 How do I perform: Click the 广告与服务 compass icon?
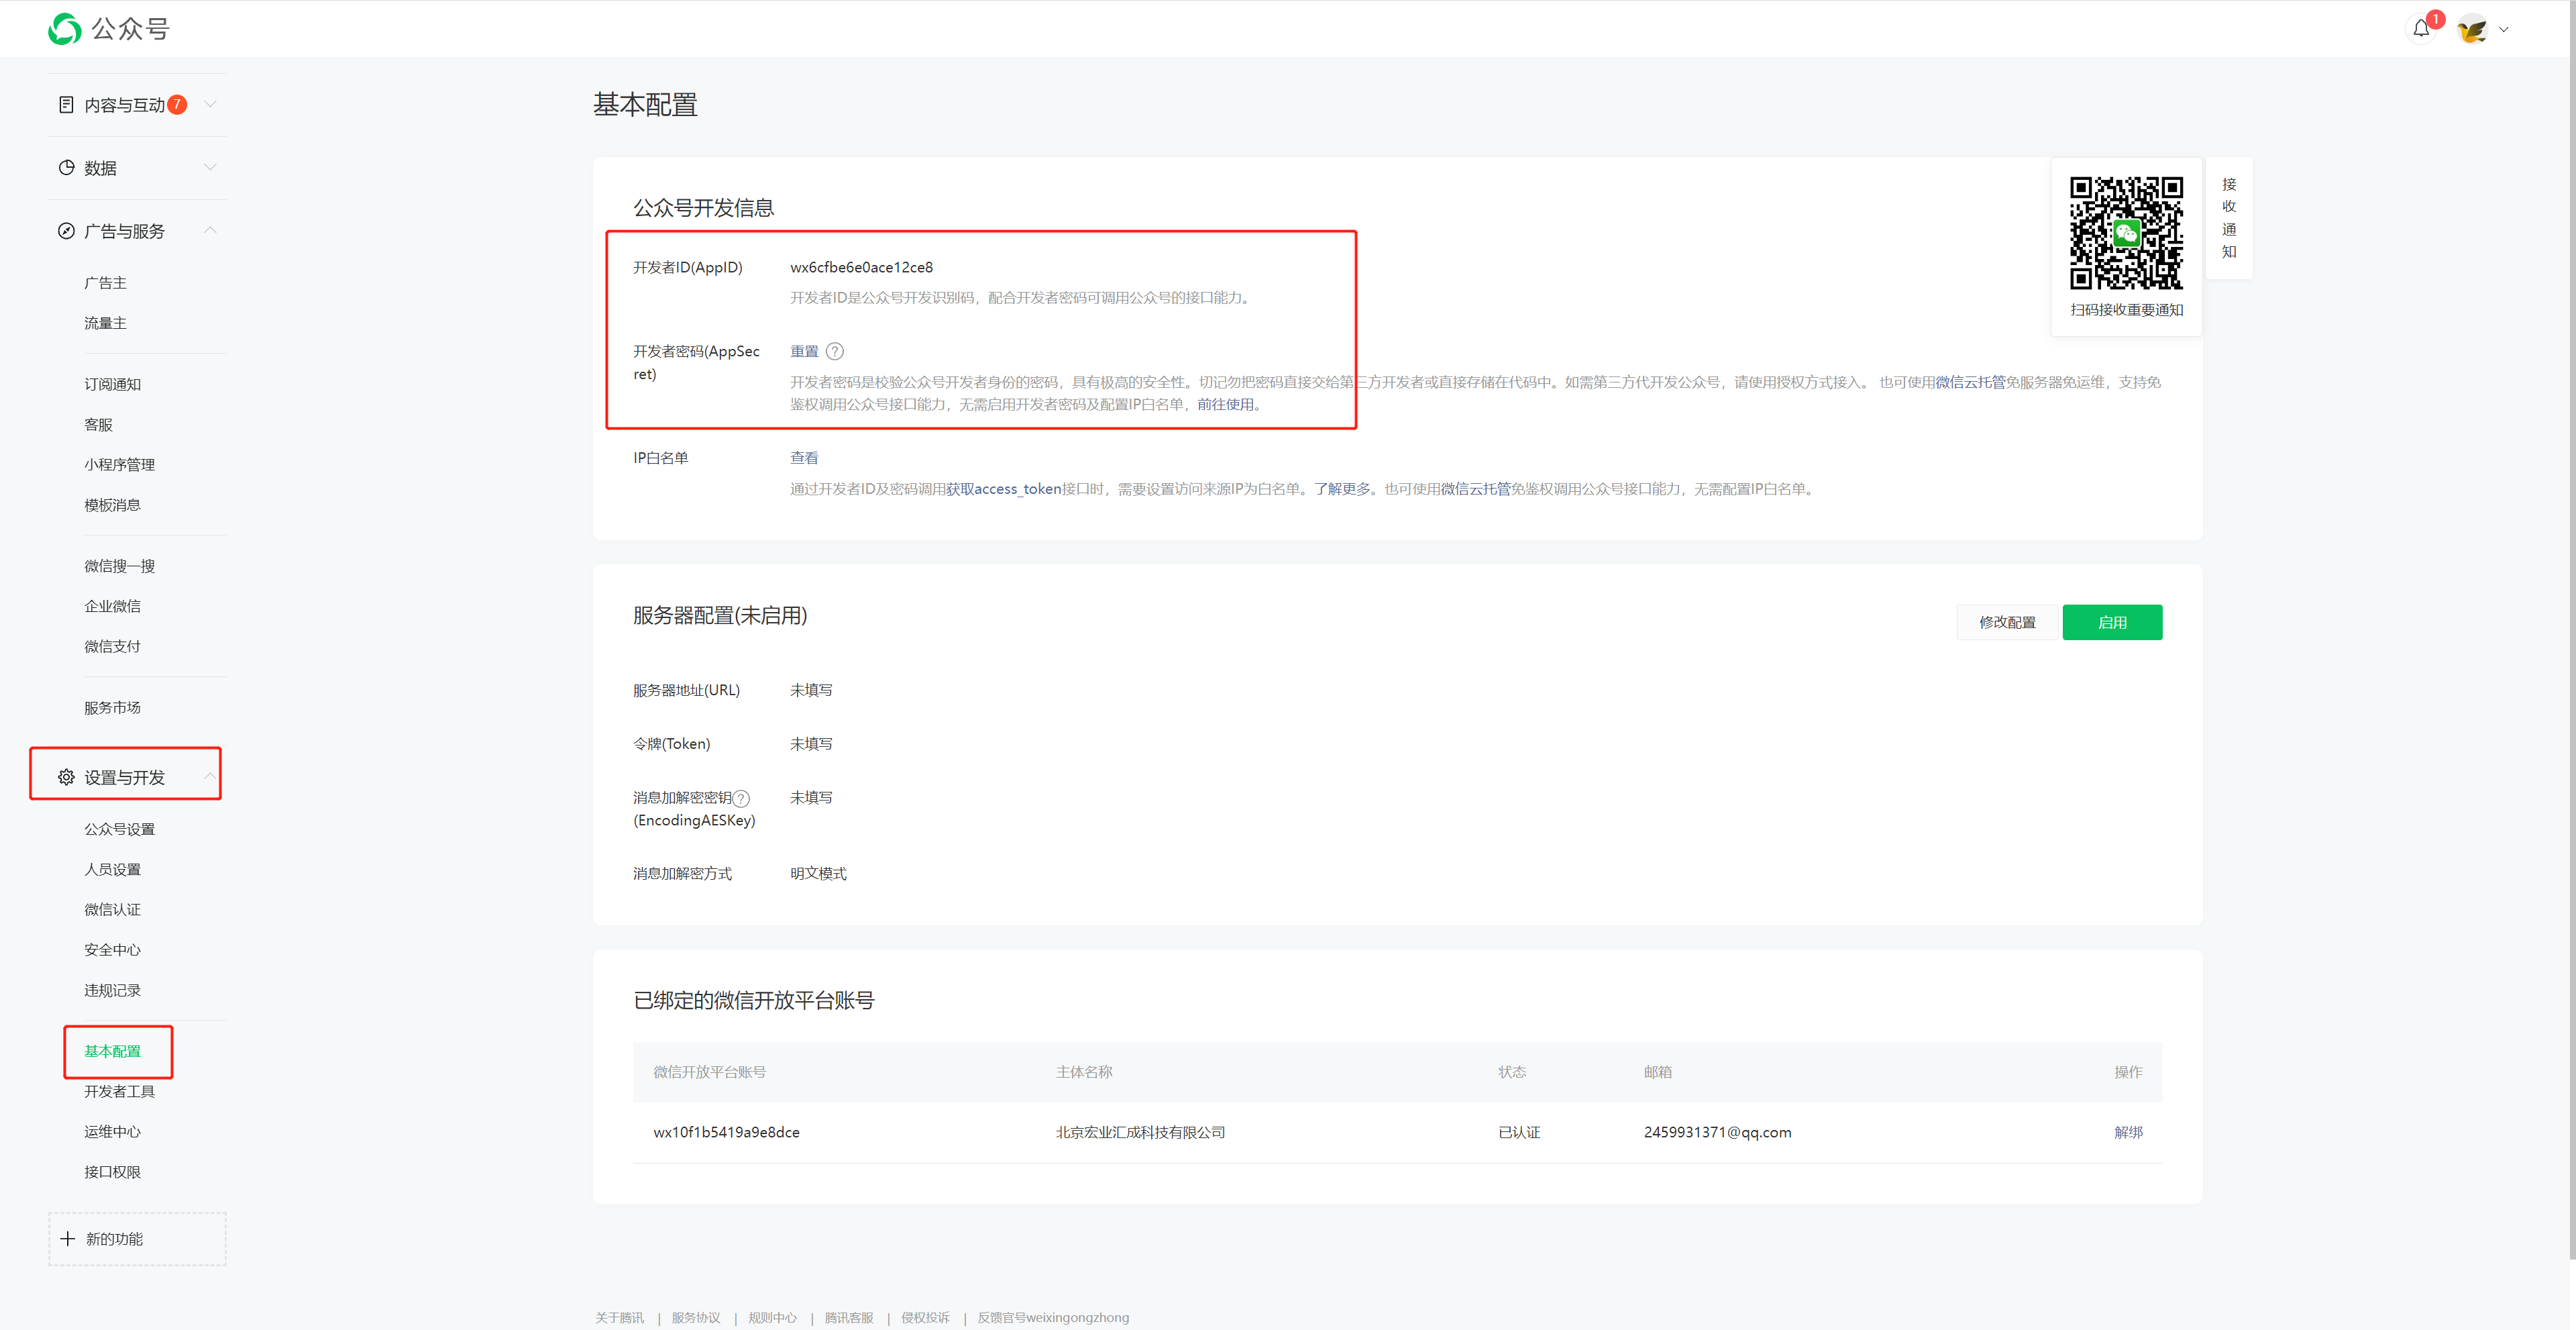click(x=66, y=231)
